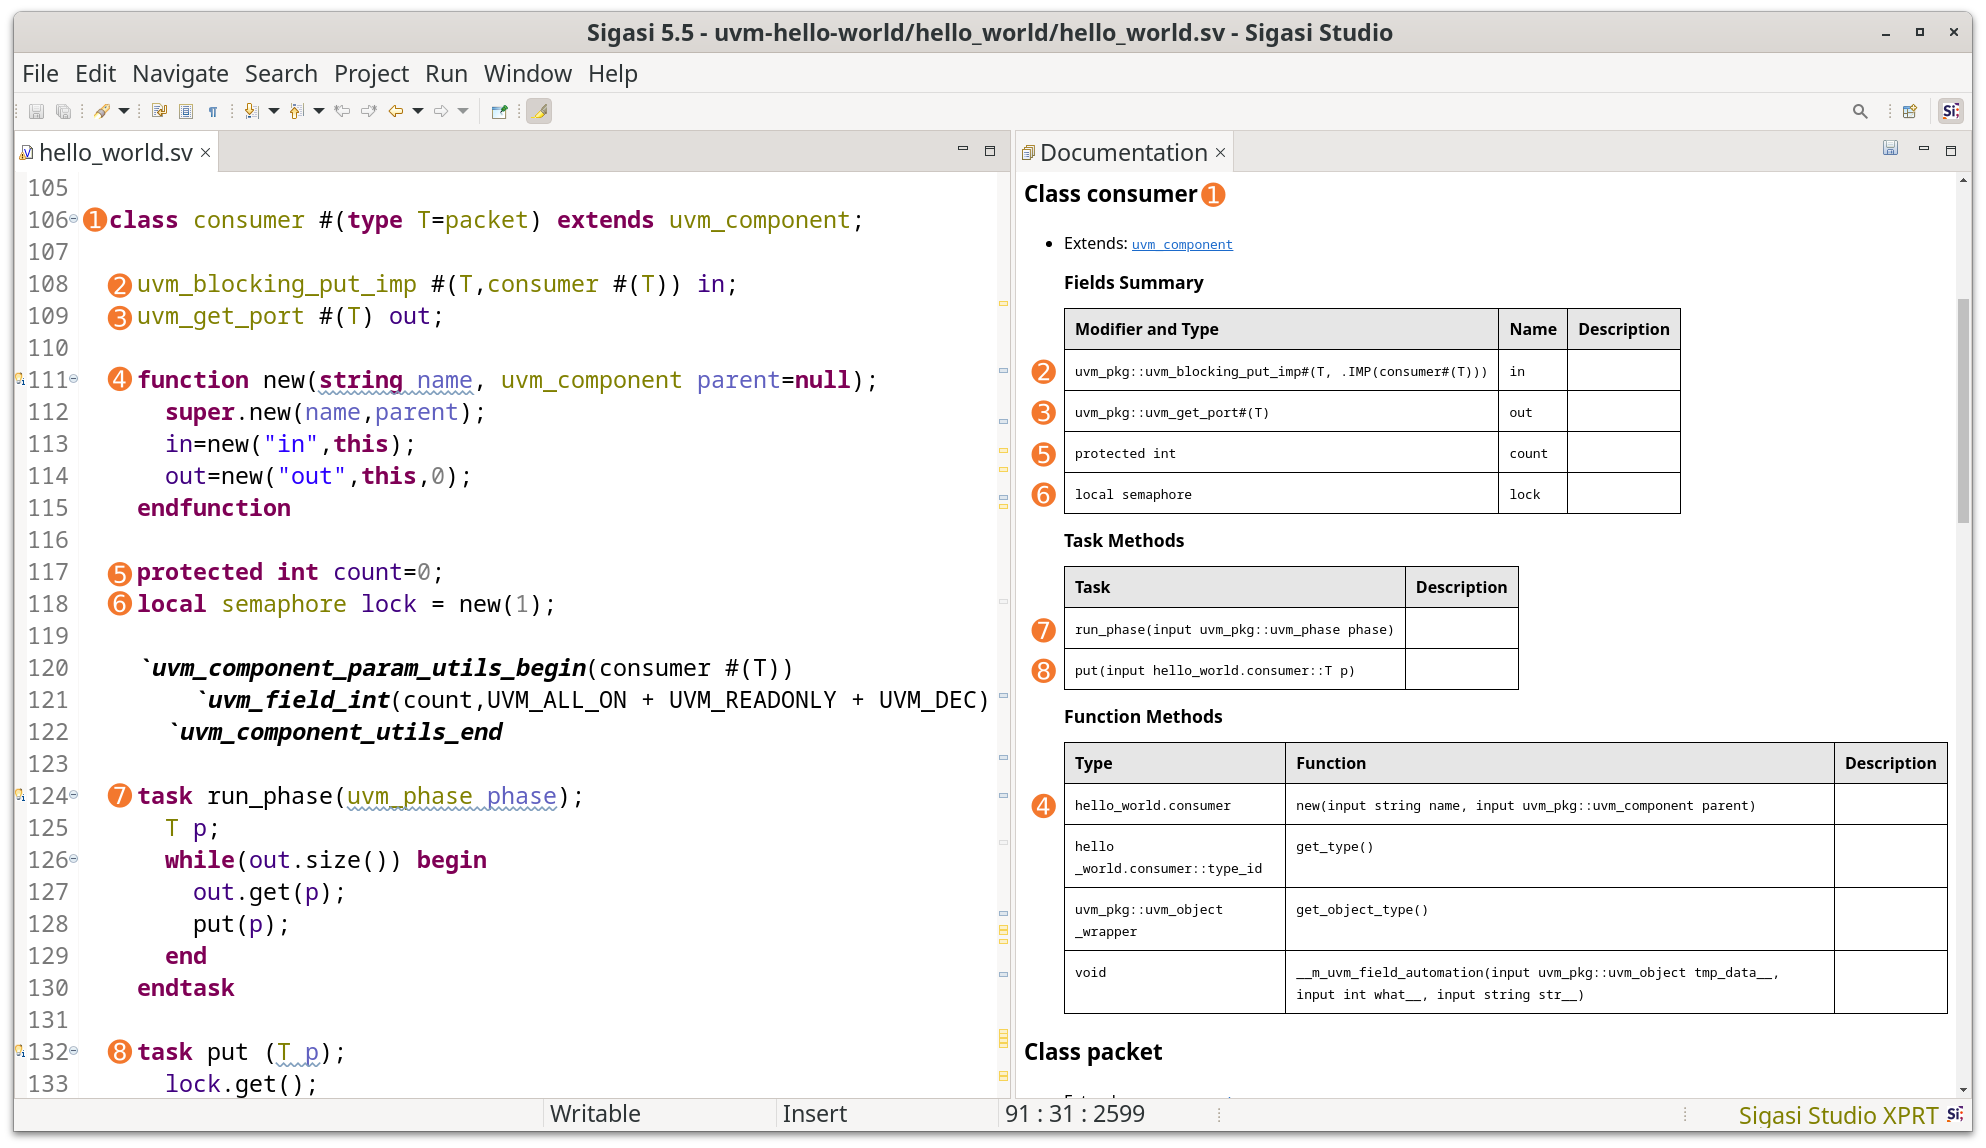Image resolution: width=1986 pixels, height=1148 pixels.
Task: Click the search magnifier icon in toolbar
Action: click(1860, 111)
